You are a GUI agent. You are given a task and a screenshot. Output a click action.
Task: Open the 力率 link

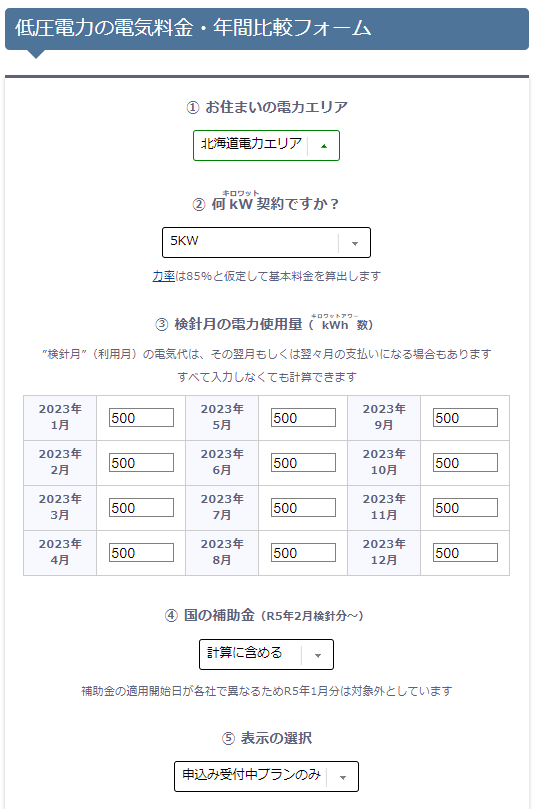click(x=164, y=276)
